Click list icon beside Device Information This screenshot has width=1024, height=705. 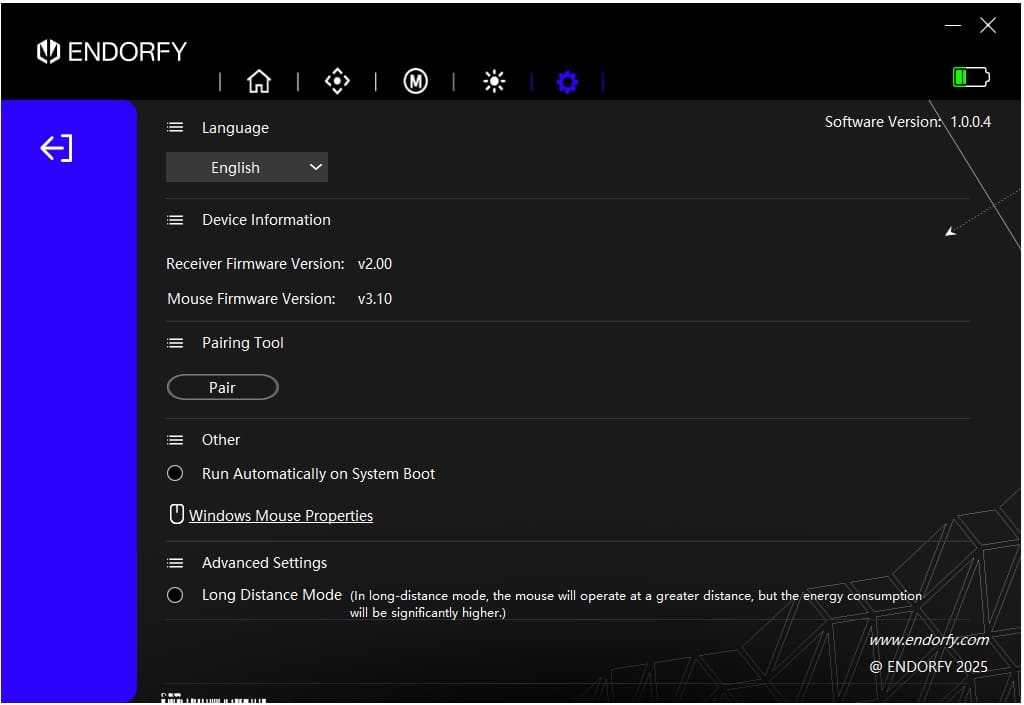coord(175,220)
